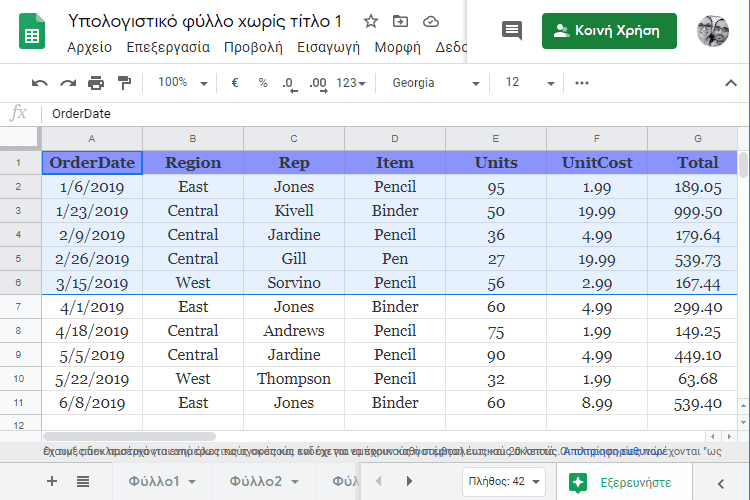Click the cell containing Sorvino
The height and width of the screenshot is (500, 750).
[x=294, y=283]
